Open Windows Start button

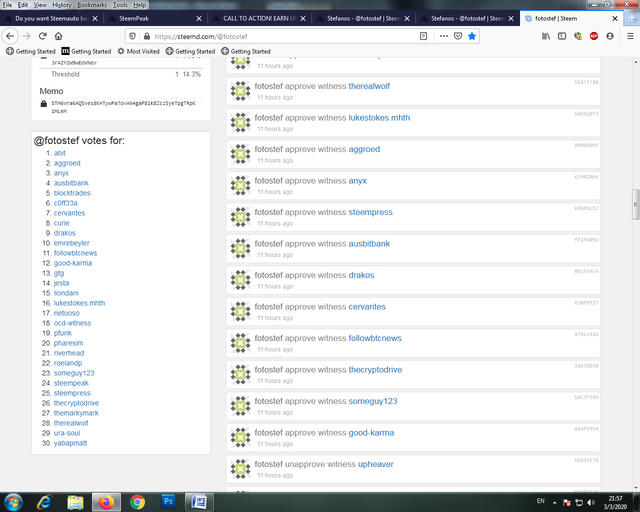pos(13,502)
